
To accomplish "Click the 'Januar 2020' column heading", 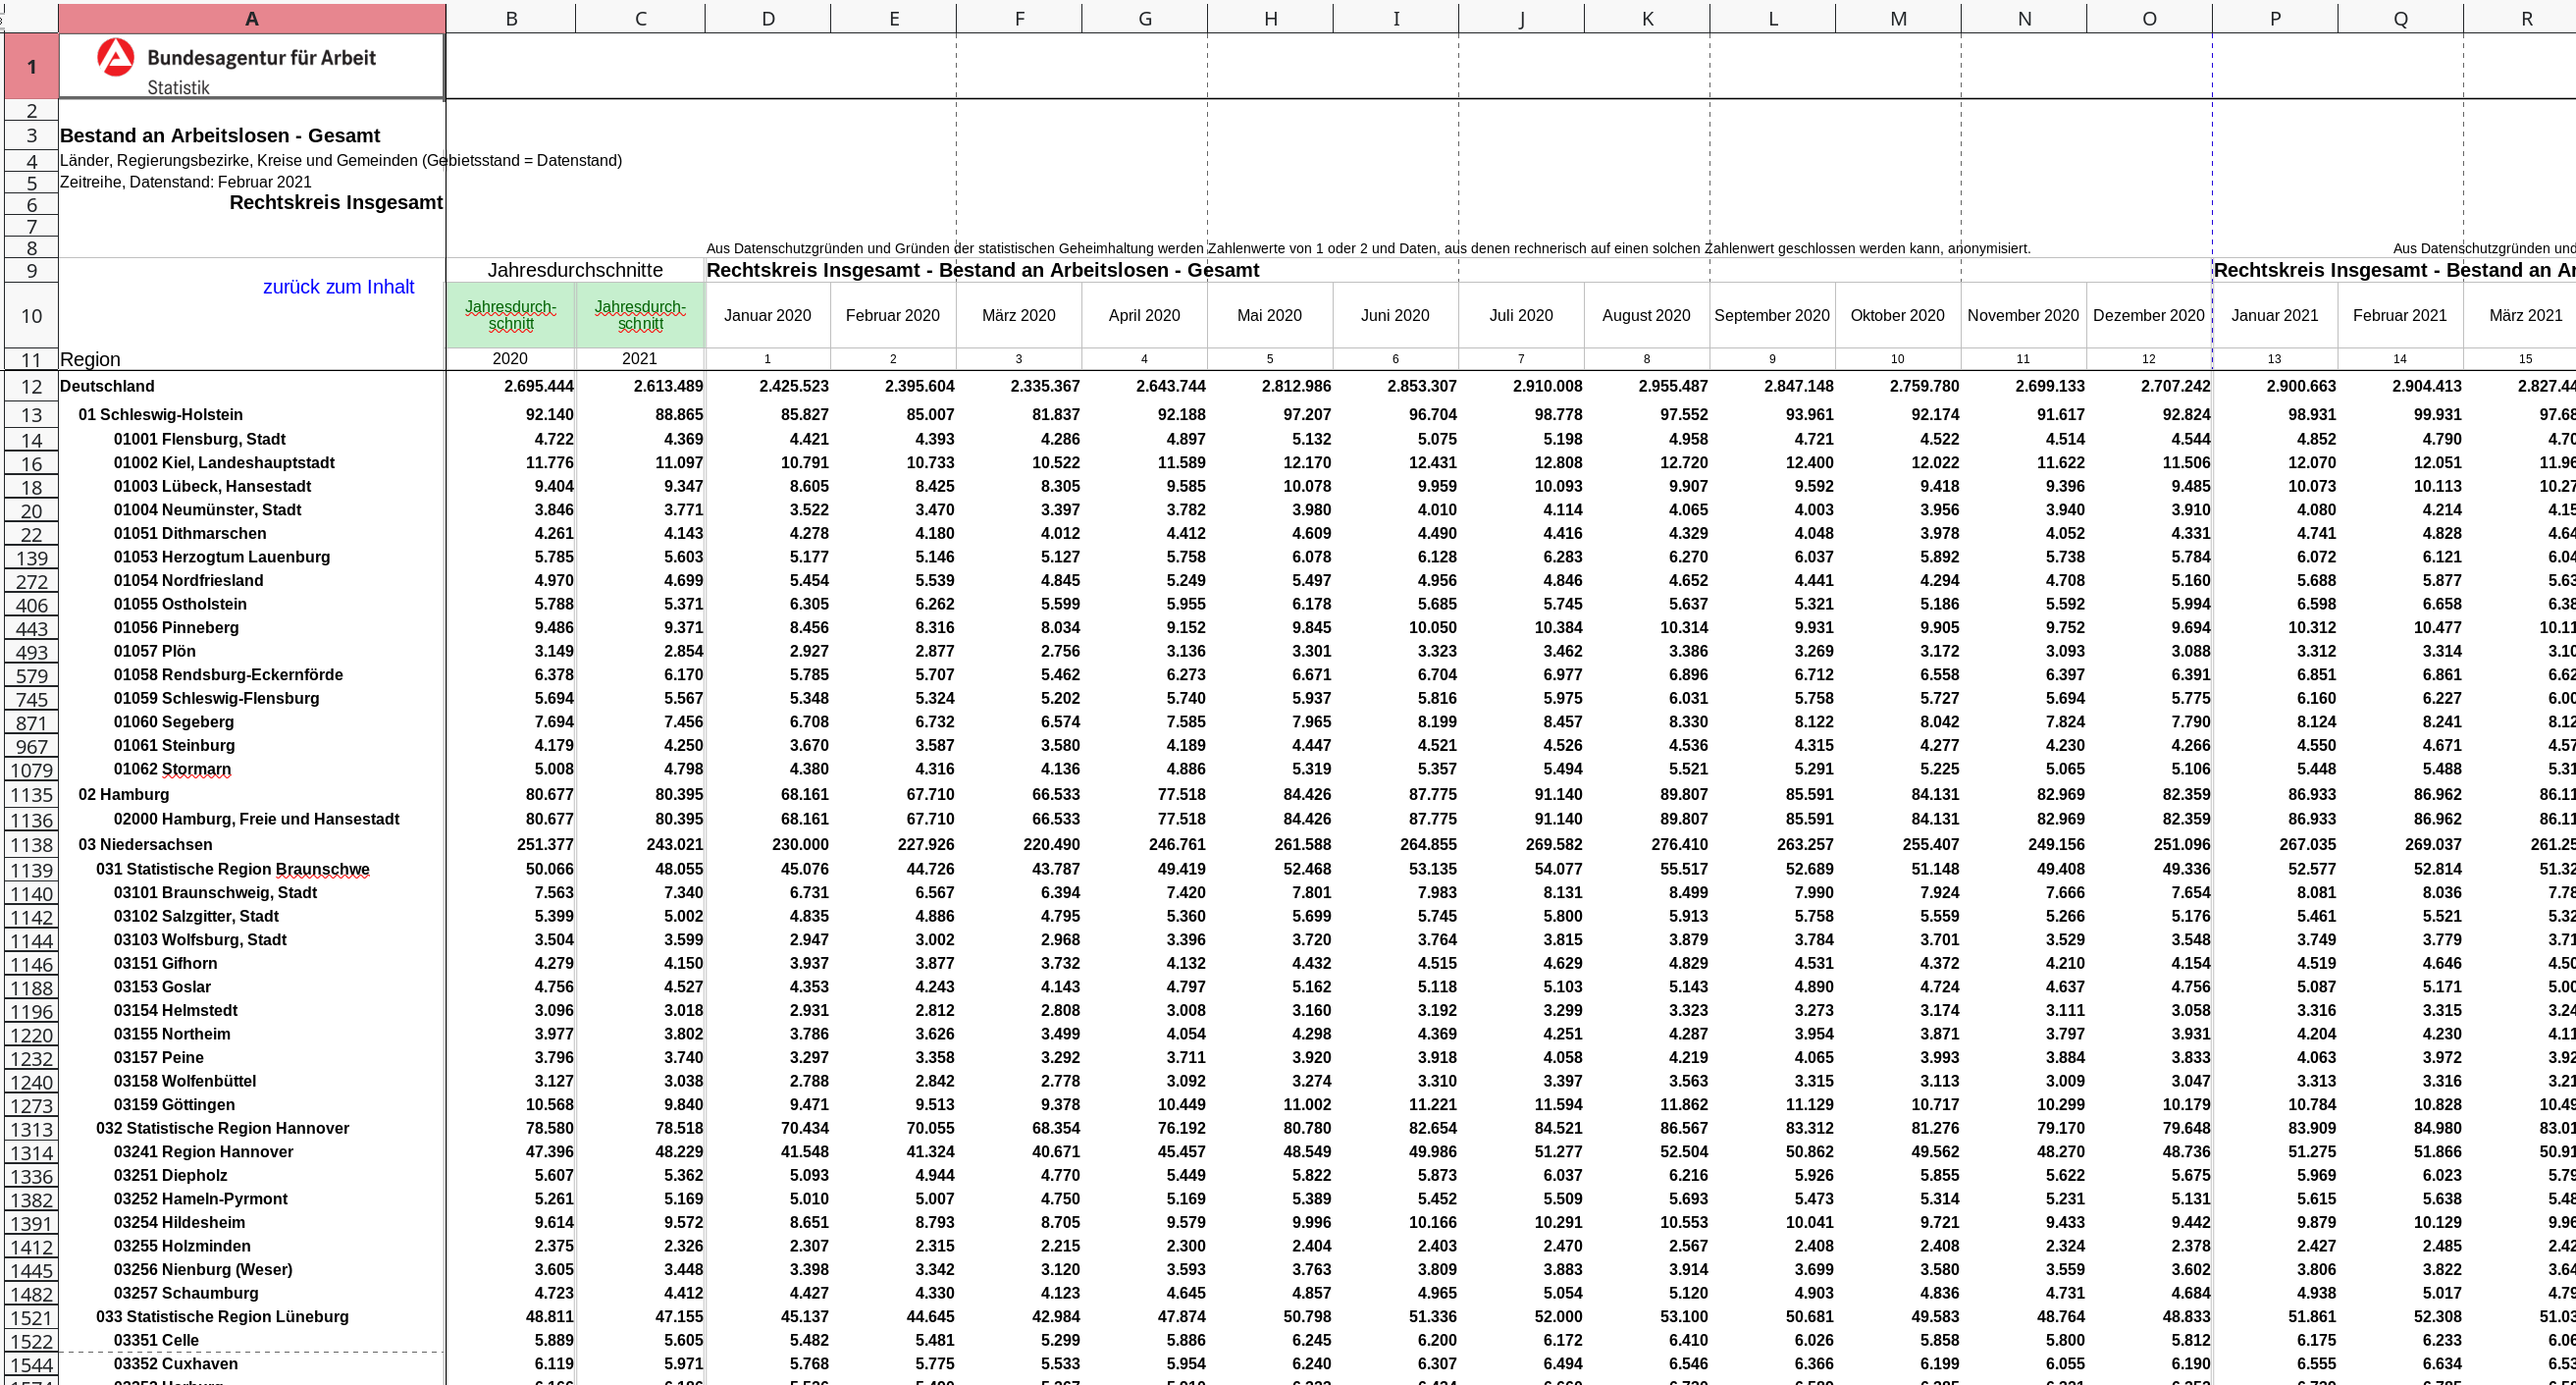I will coord(767,315).
